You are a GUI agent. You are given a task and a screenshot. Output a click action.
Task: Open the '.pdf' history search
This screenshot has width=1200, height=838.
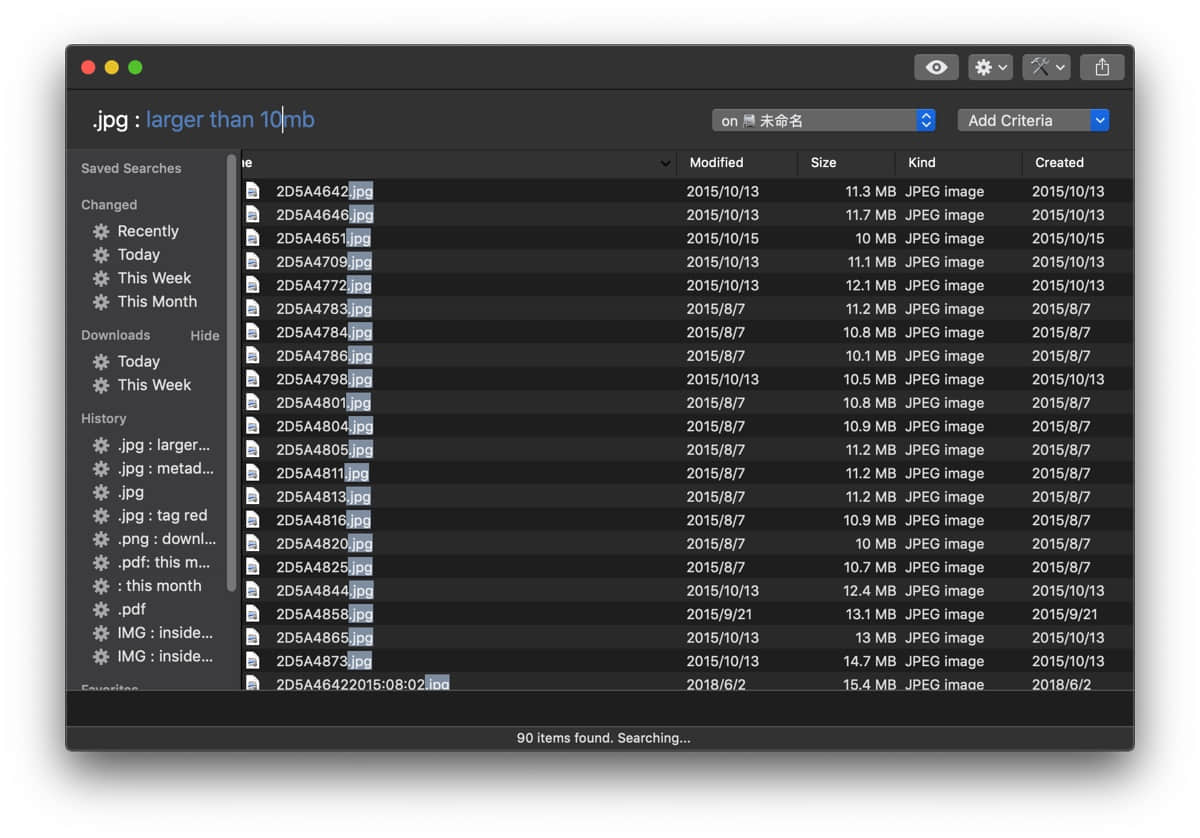point(131,609)
